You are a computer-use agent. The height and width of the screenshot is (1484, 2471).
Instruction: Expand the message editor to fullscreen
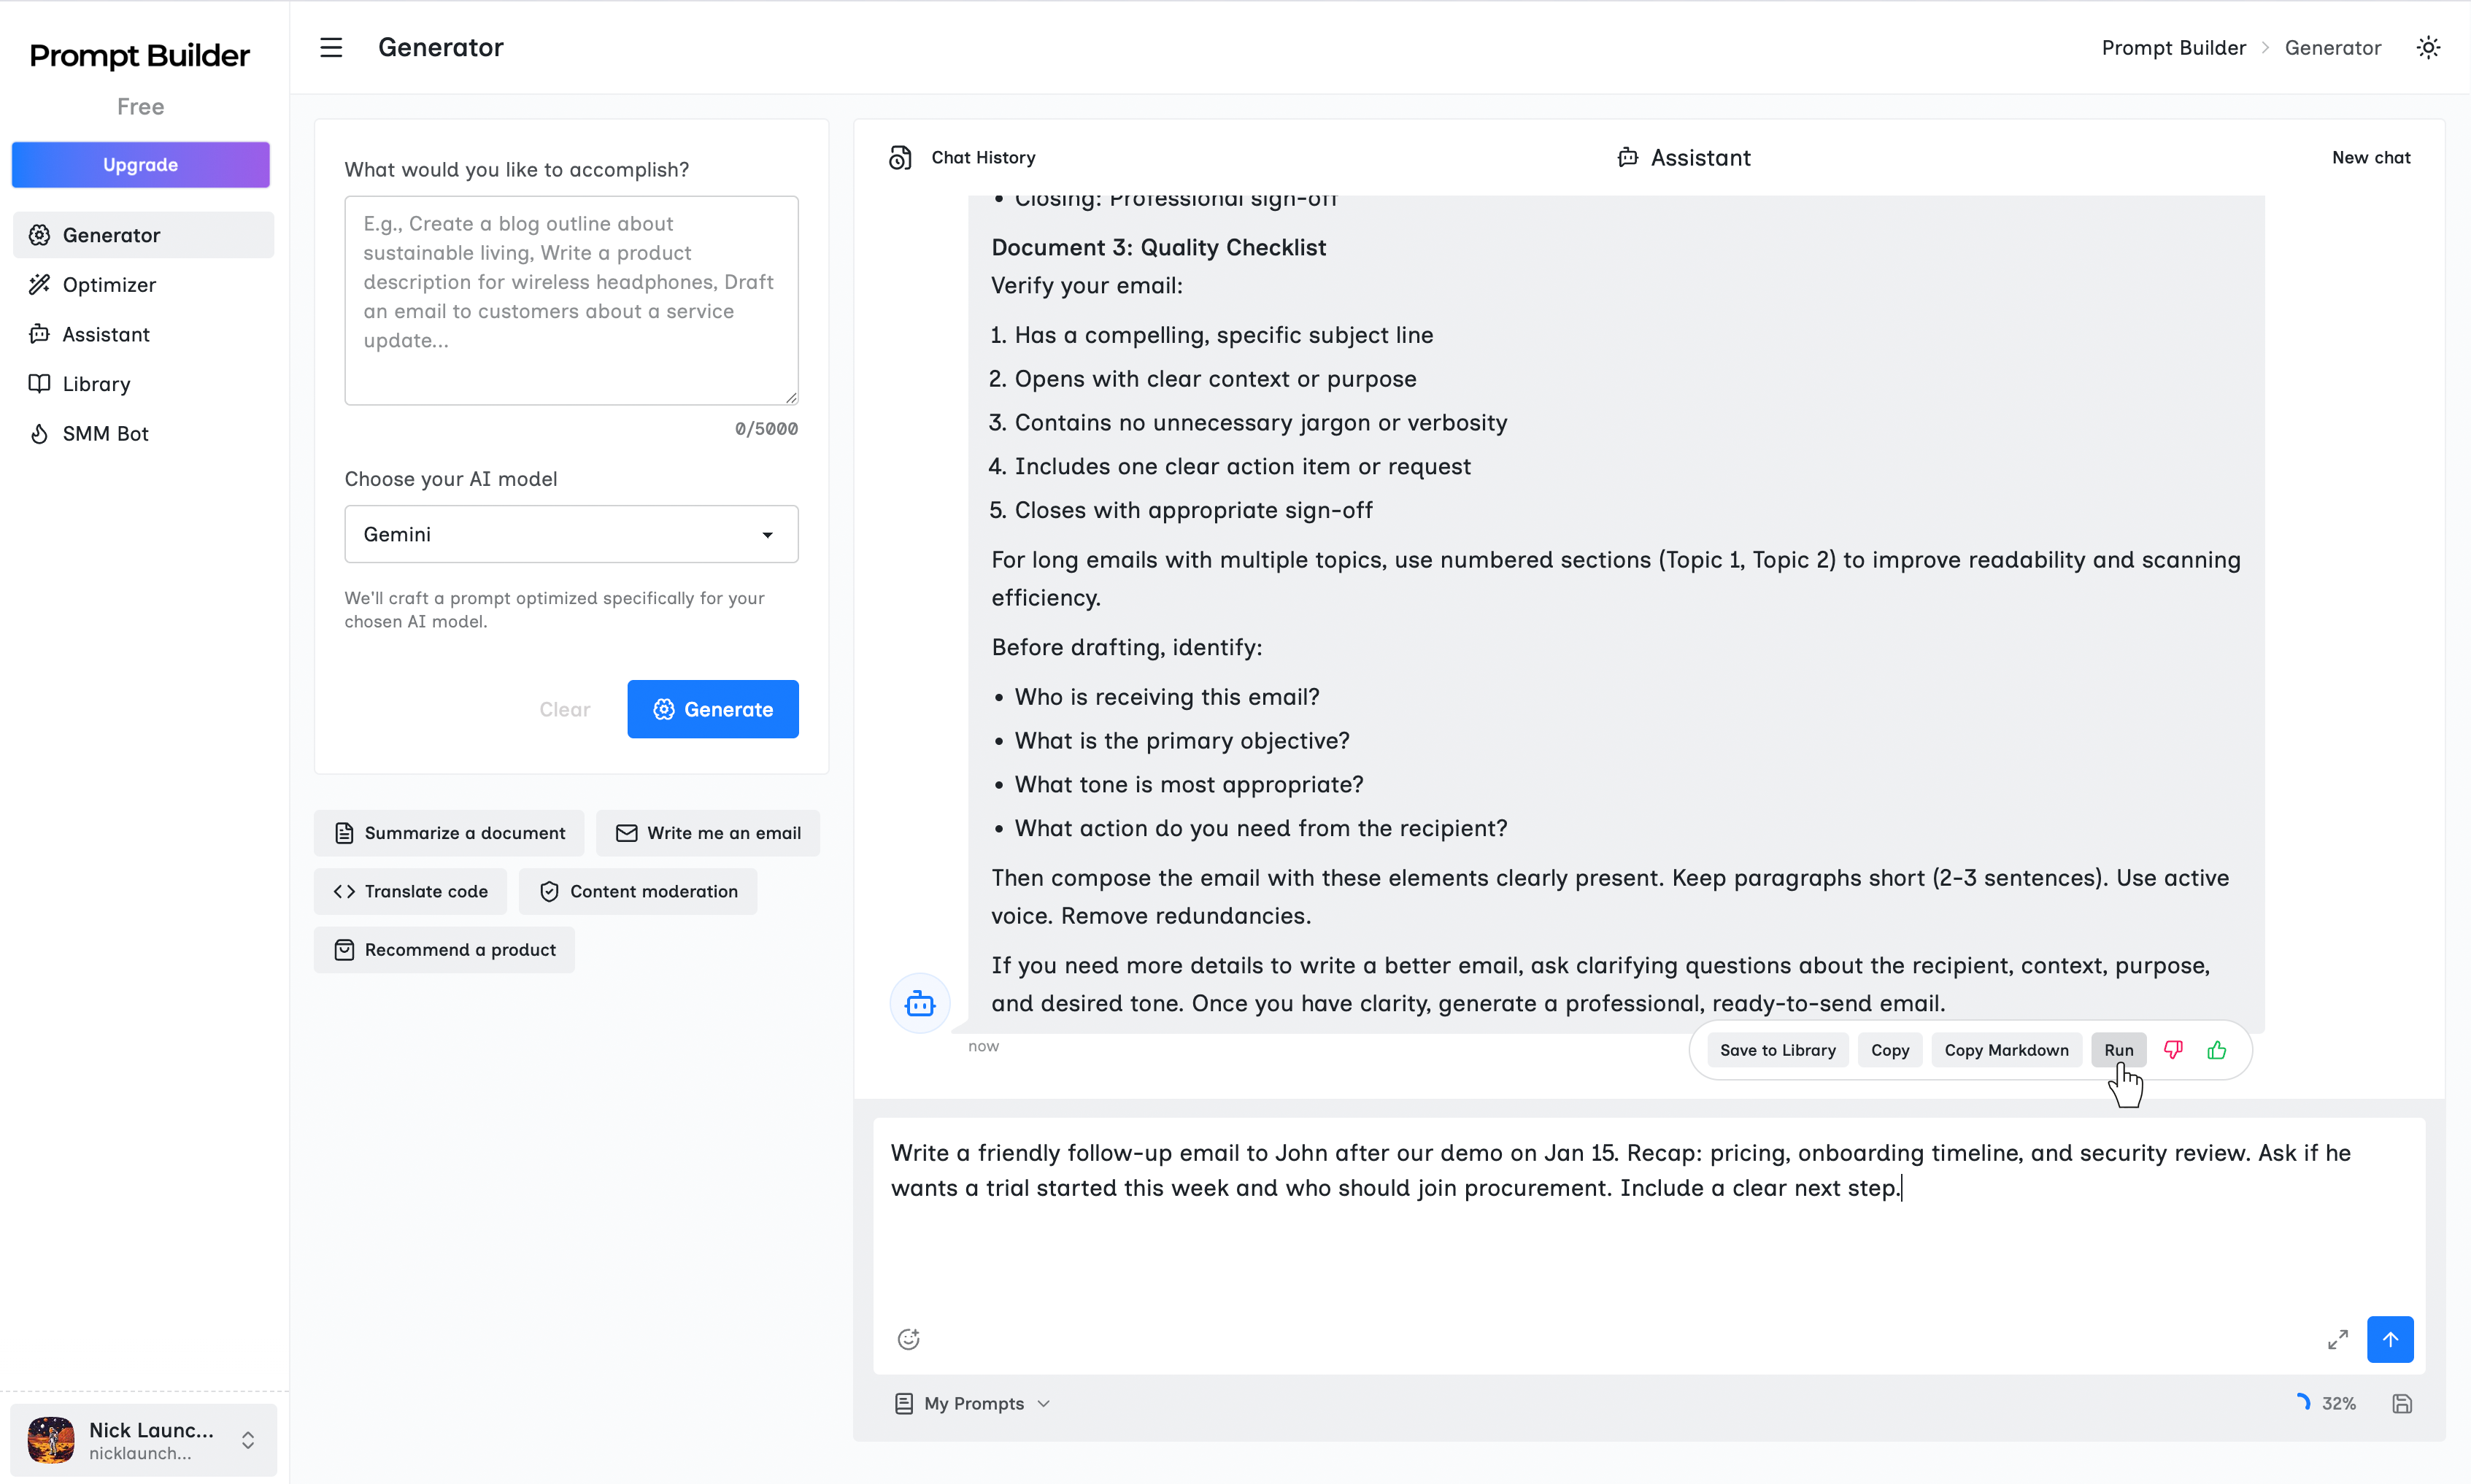point(2337,1339)
